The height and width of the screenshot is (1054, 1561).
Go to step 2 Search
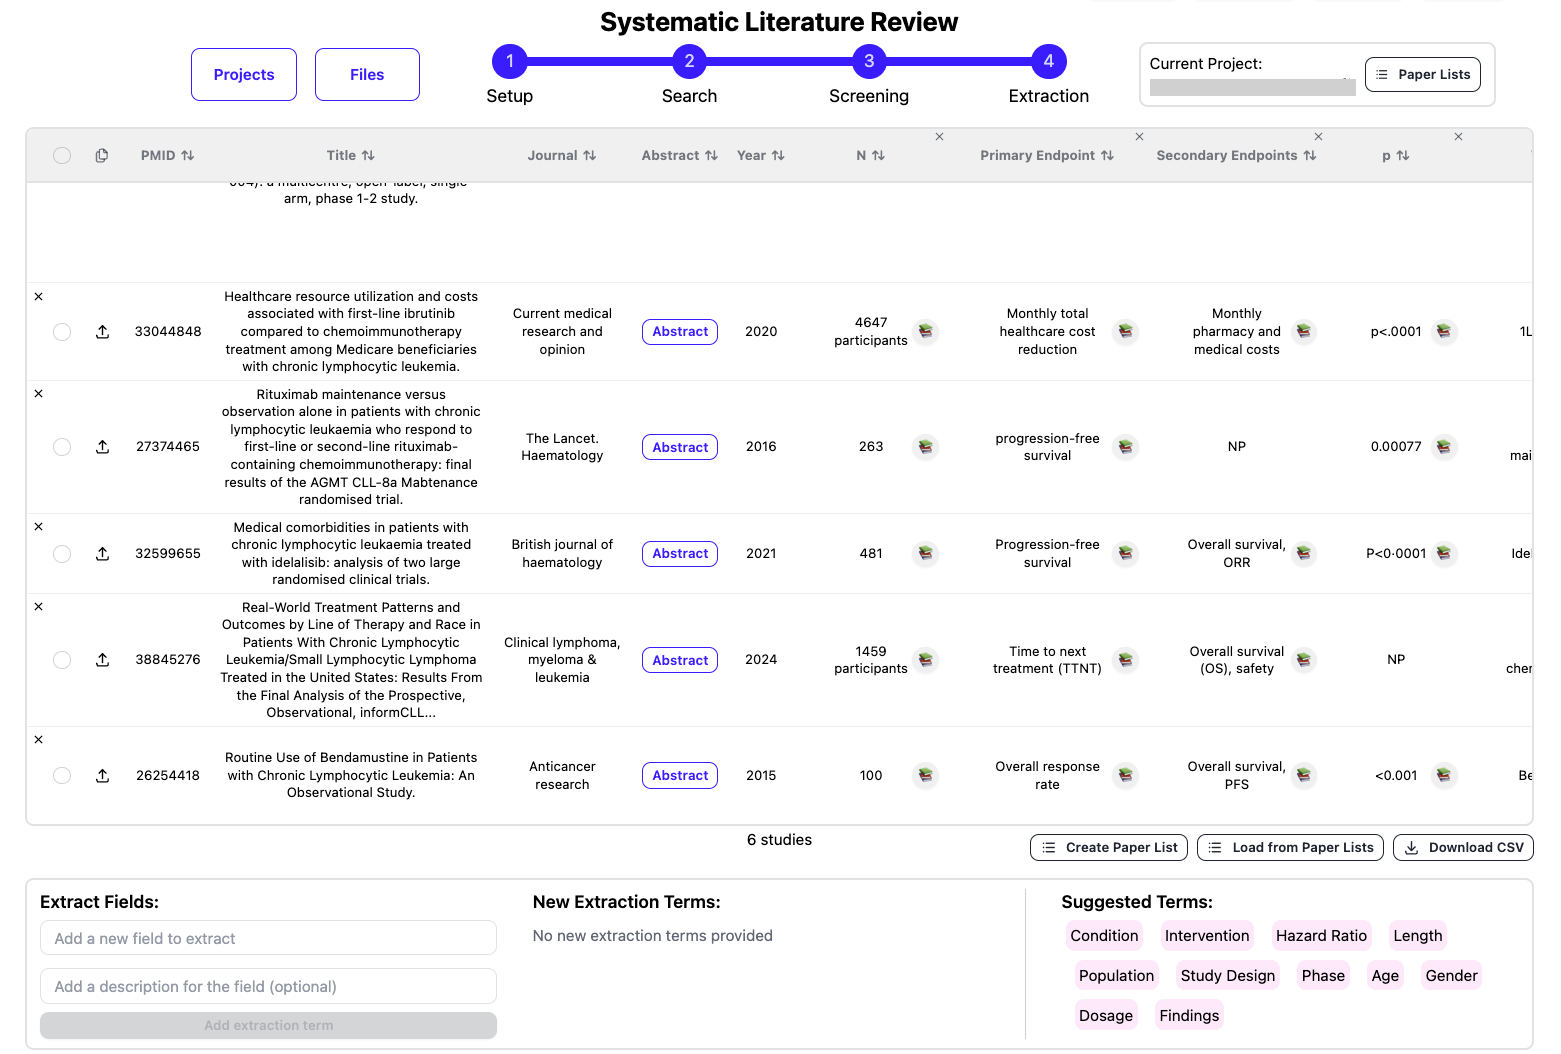[x=689, y=62]
